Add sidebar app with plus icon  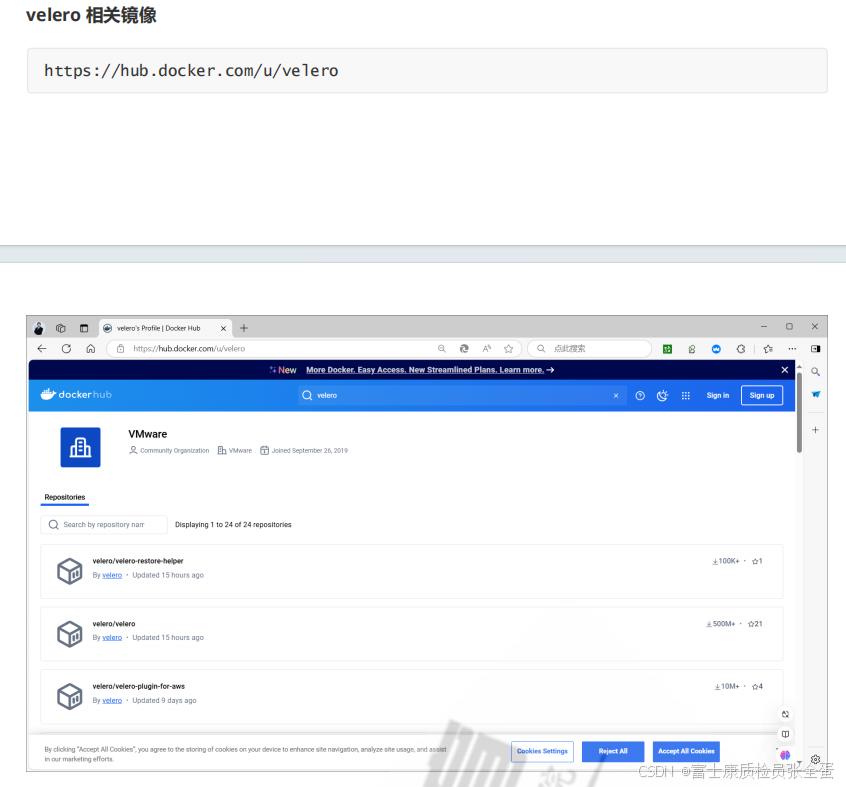(815, 430)
